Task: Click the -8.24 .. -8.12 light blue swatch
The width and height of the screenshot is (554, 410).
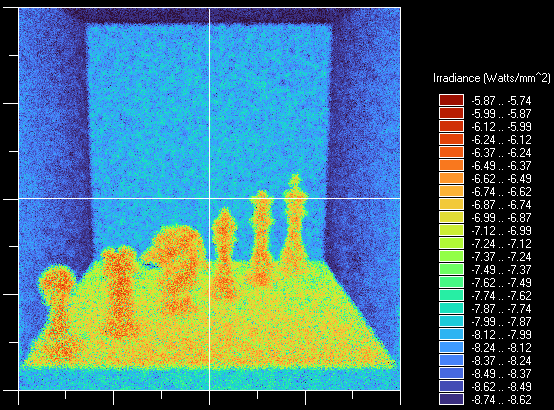Action: (x=451, y=347)
